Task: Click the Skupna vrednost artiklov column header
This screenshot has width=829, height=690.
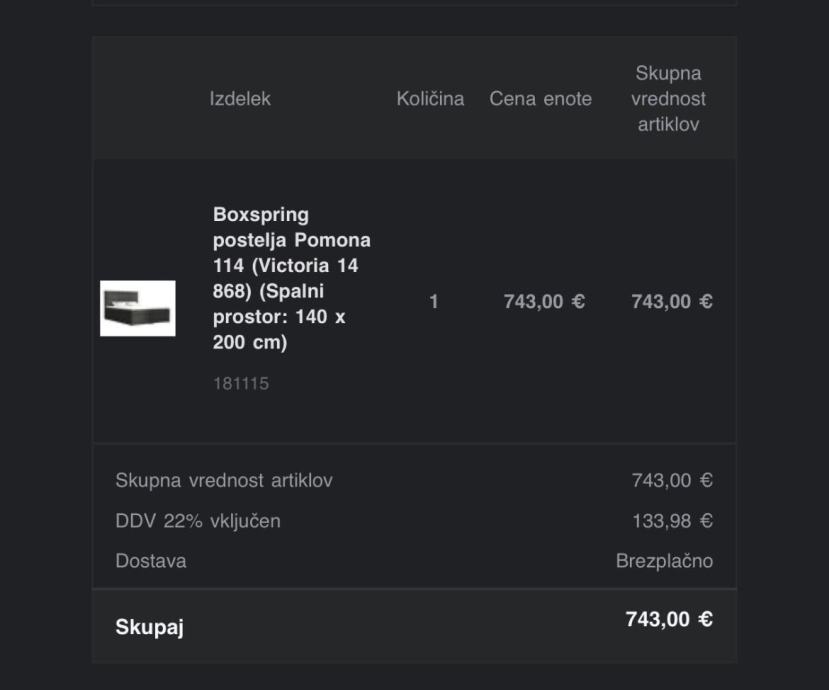Action: (x=668, y=99)
